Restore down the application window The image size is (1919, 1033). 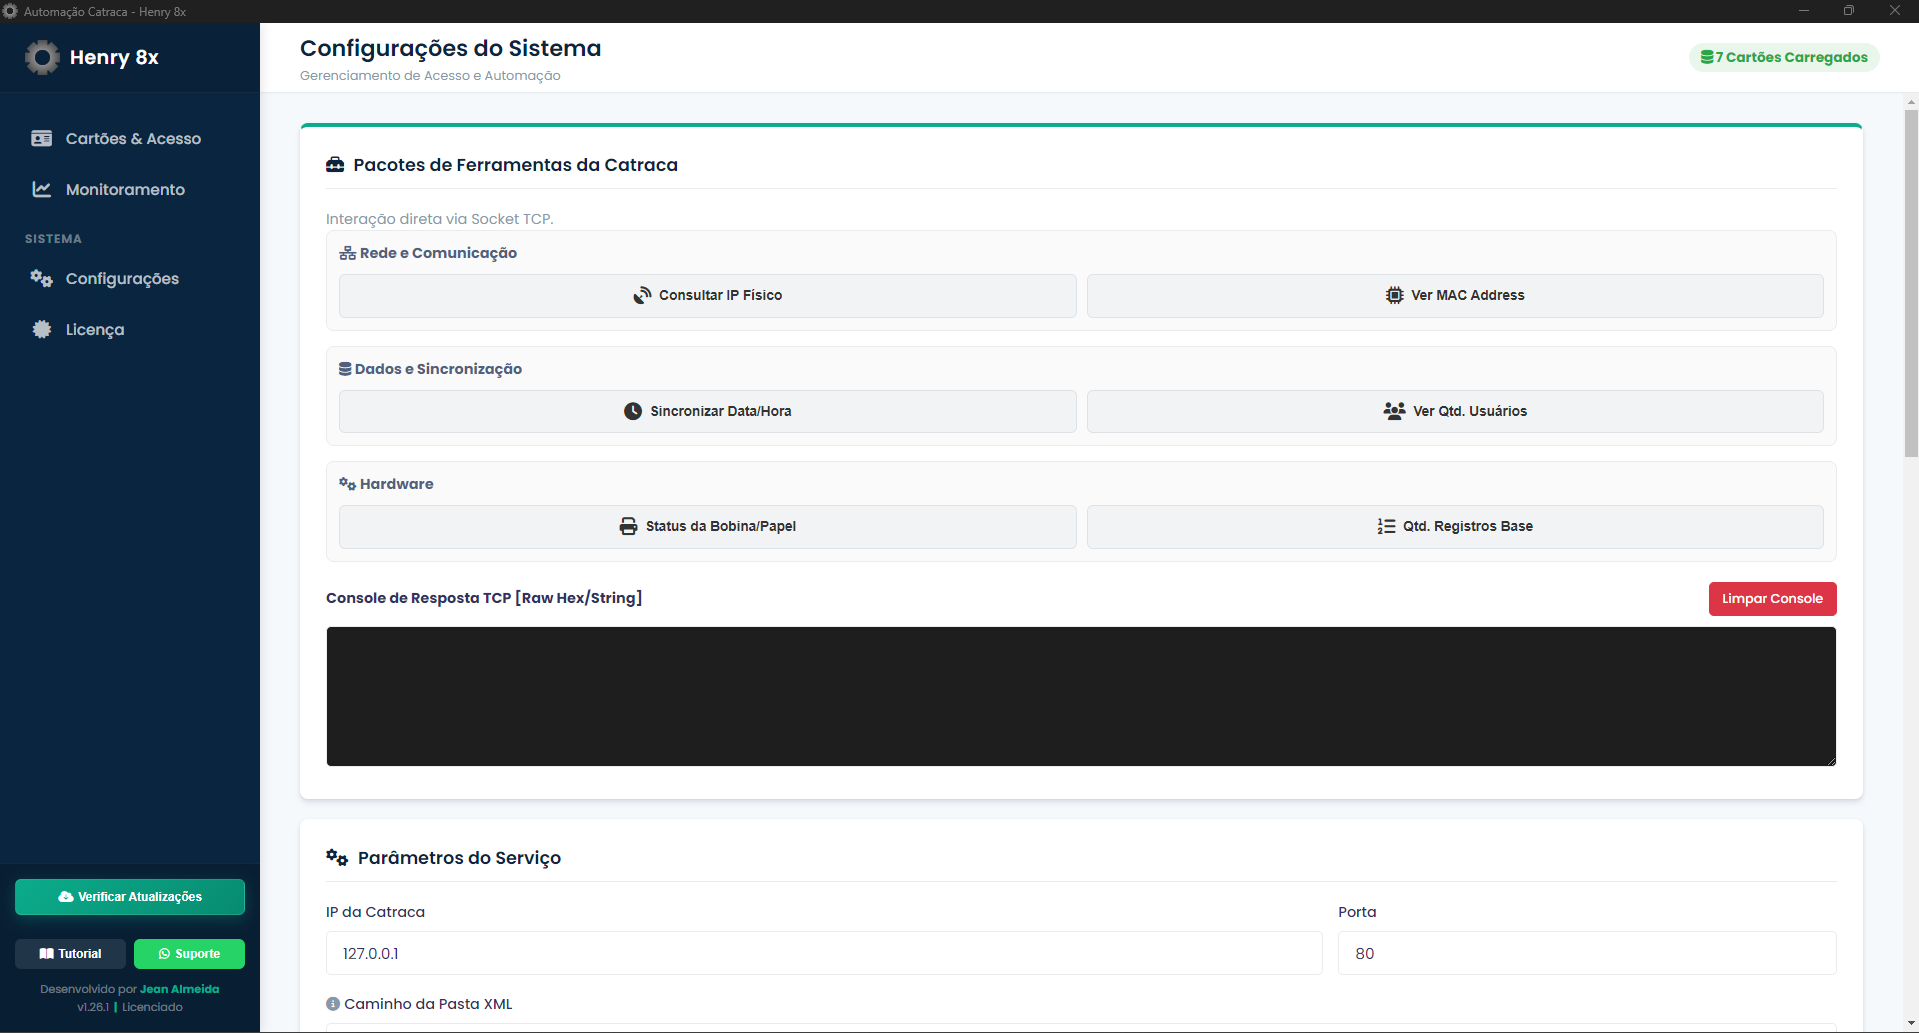click(x=1849, y=11)
